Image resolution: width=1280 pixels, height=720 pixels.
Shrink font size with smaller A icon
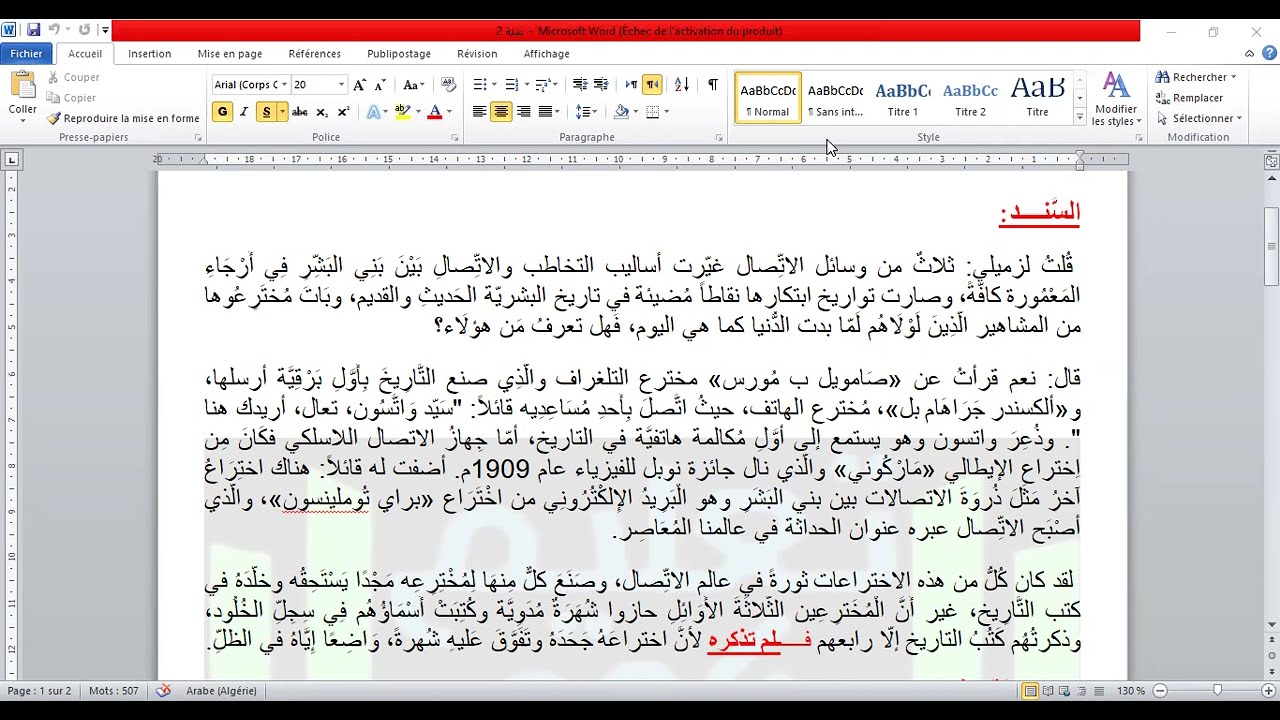(x=381, y=85)
